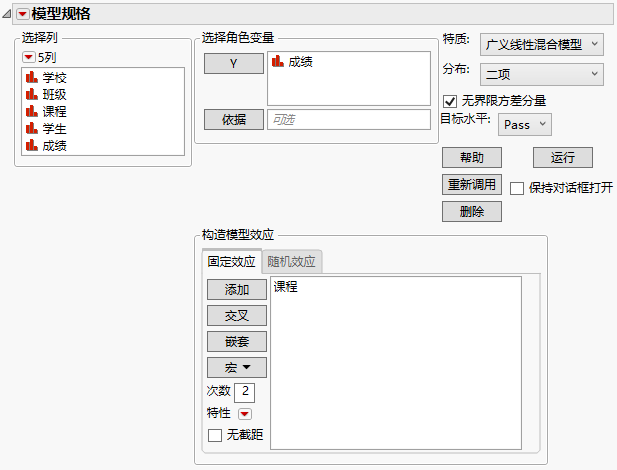This screenshot has width=617, height=470.
Task: Click the 交叉 button
Action: click(237, 315)
